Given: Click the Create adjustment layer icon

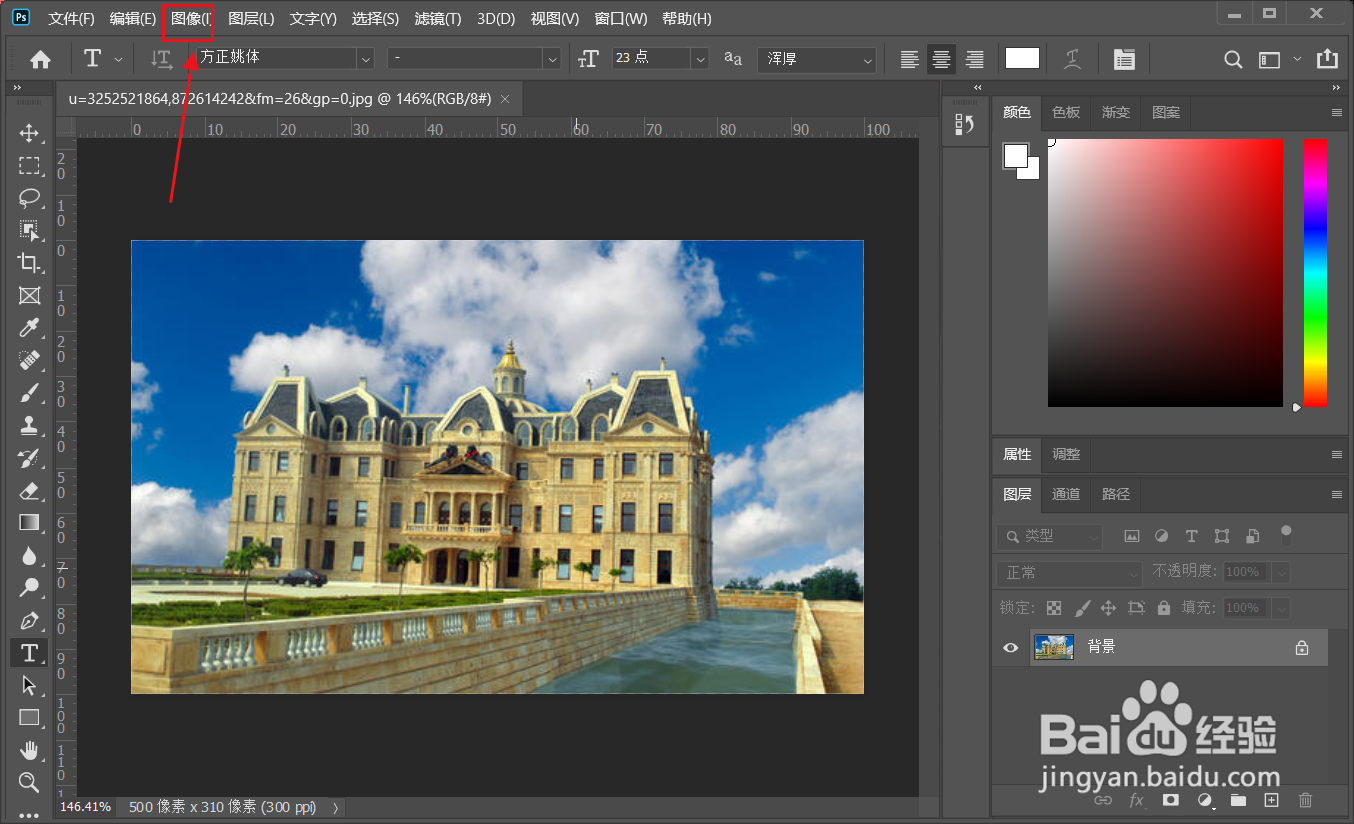Looking at the screenshot, I should click(1205, 800).
